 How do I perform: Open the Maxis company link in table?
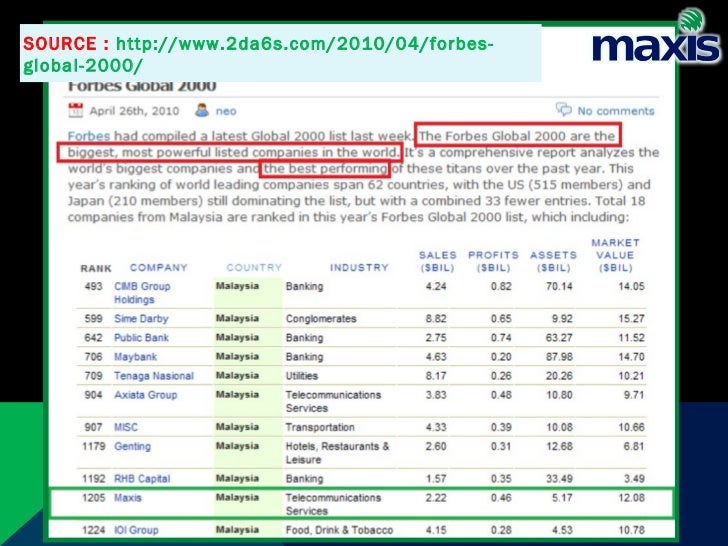(128, 498)
